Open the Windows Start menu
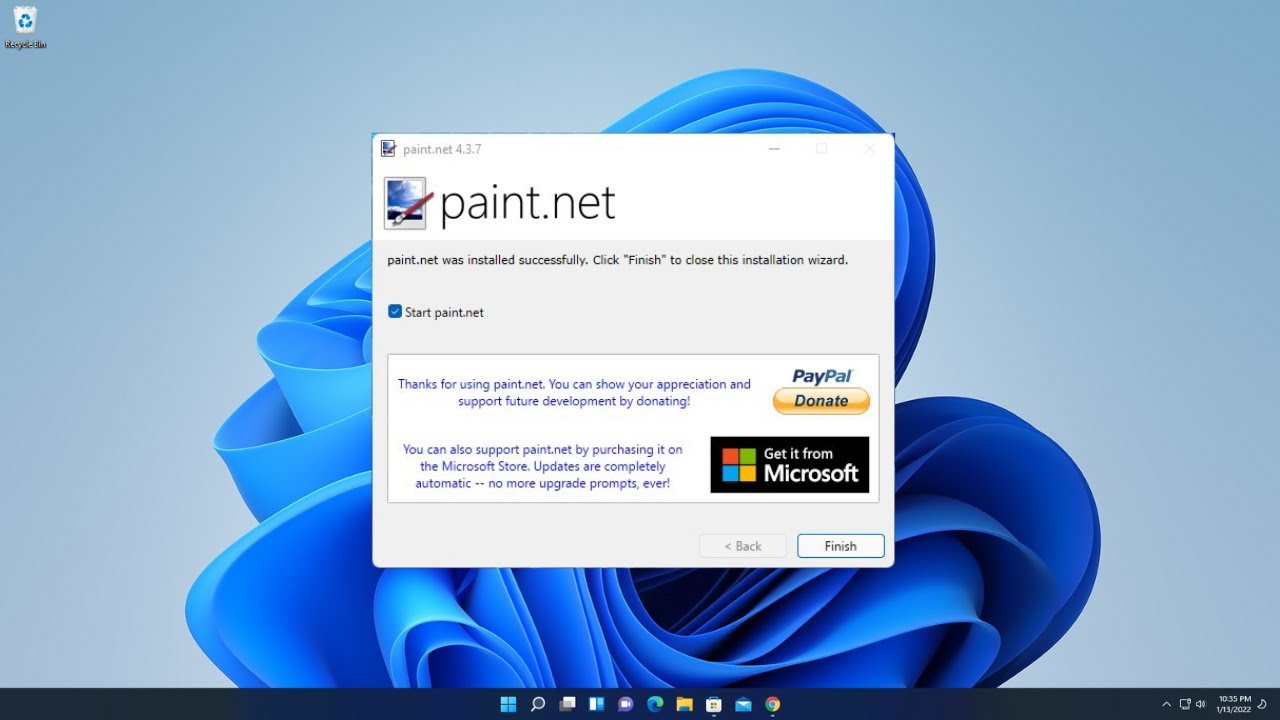Image resolution: width=1280 pixels, height=720 pixels. (508, 704)
